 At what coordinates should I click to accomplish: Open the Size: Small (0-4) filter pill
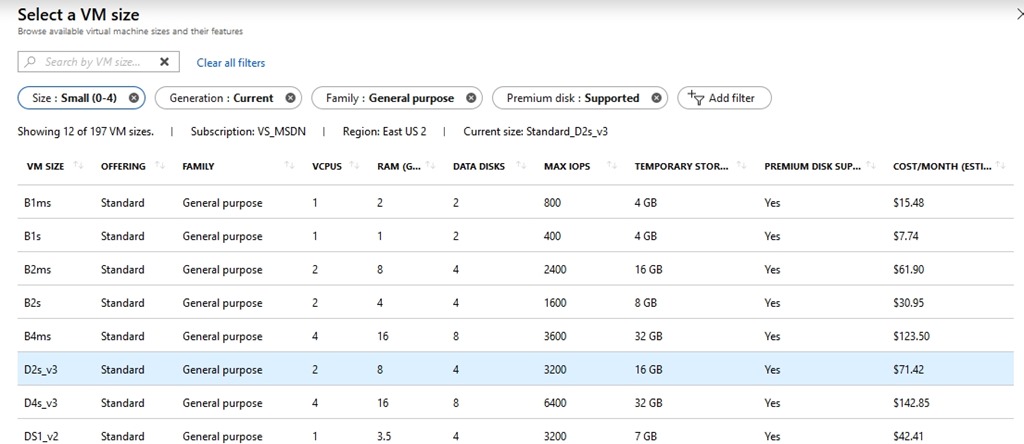click(x=74, y=98)
